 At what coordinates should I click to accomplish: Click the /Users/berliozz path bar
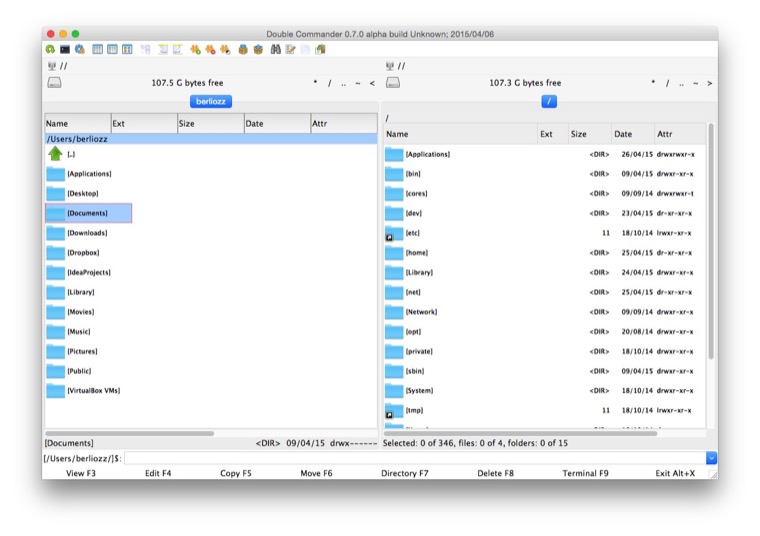[211, 139]
